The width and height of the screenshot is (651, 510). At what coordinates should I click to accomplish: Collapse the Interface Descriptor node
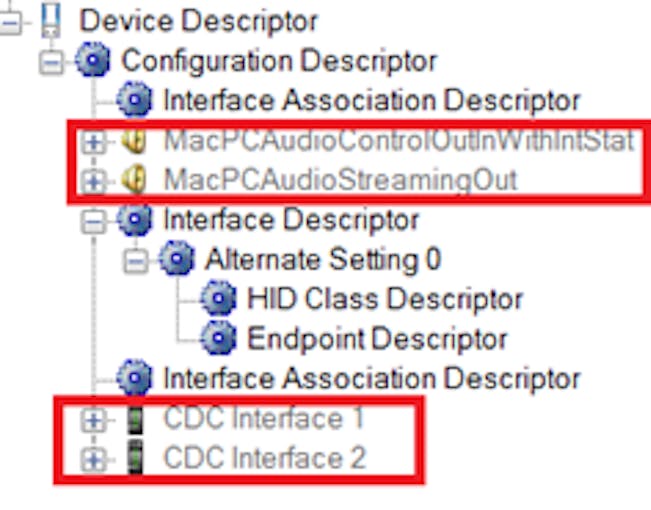point(94,221)
